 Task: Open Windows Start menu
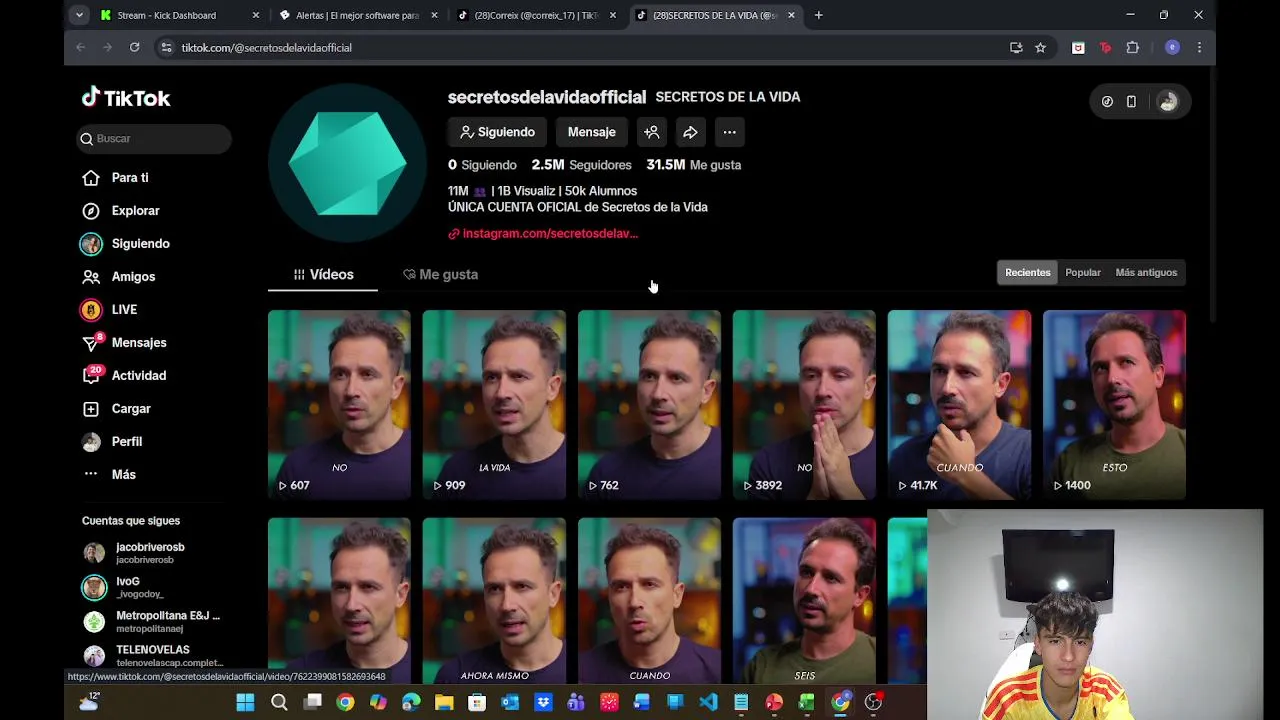tap(245, 703)
